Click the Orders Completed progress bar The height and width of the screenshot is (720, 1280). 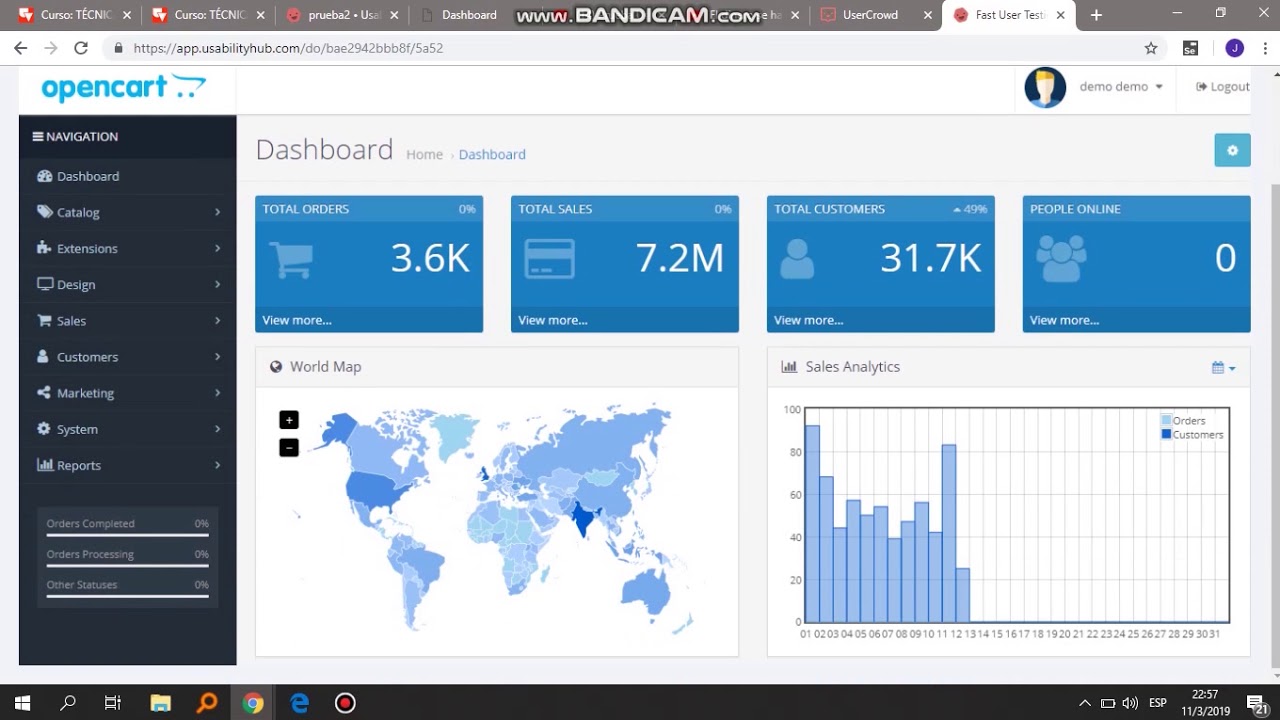point(127,535)
